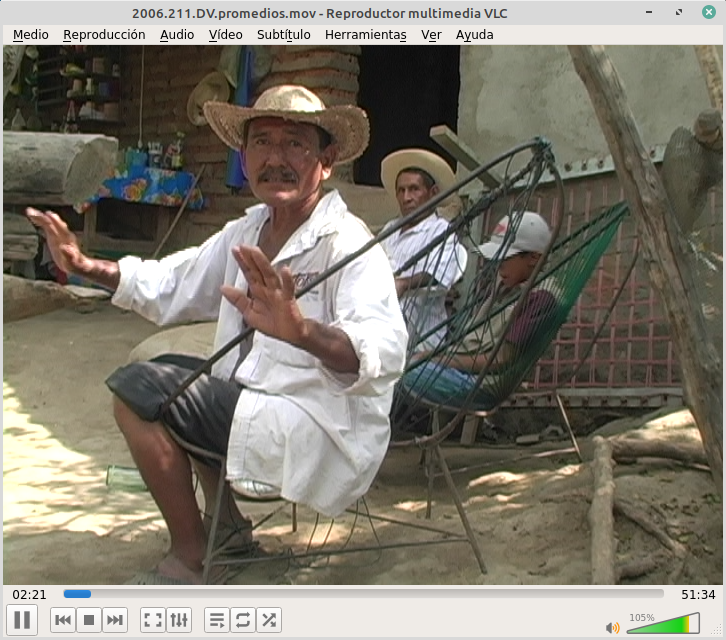726x640 pixels.
Task: Mute audio with speaker icon
Action: click(612, 627)
